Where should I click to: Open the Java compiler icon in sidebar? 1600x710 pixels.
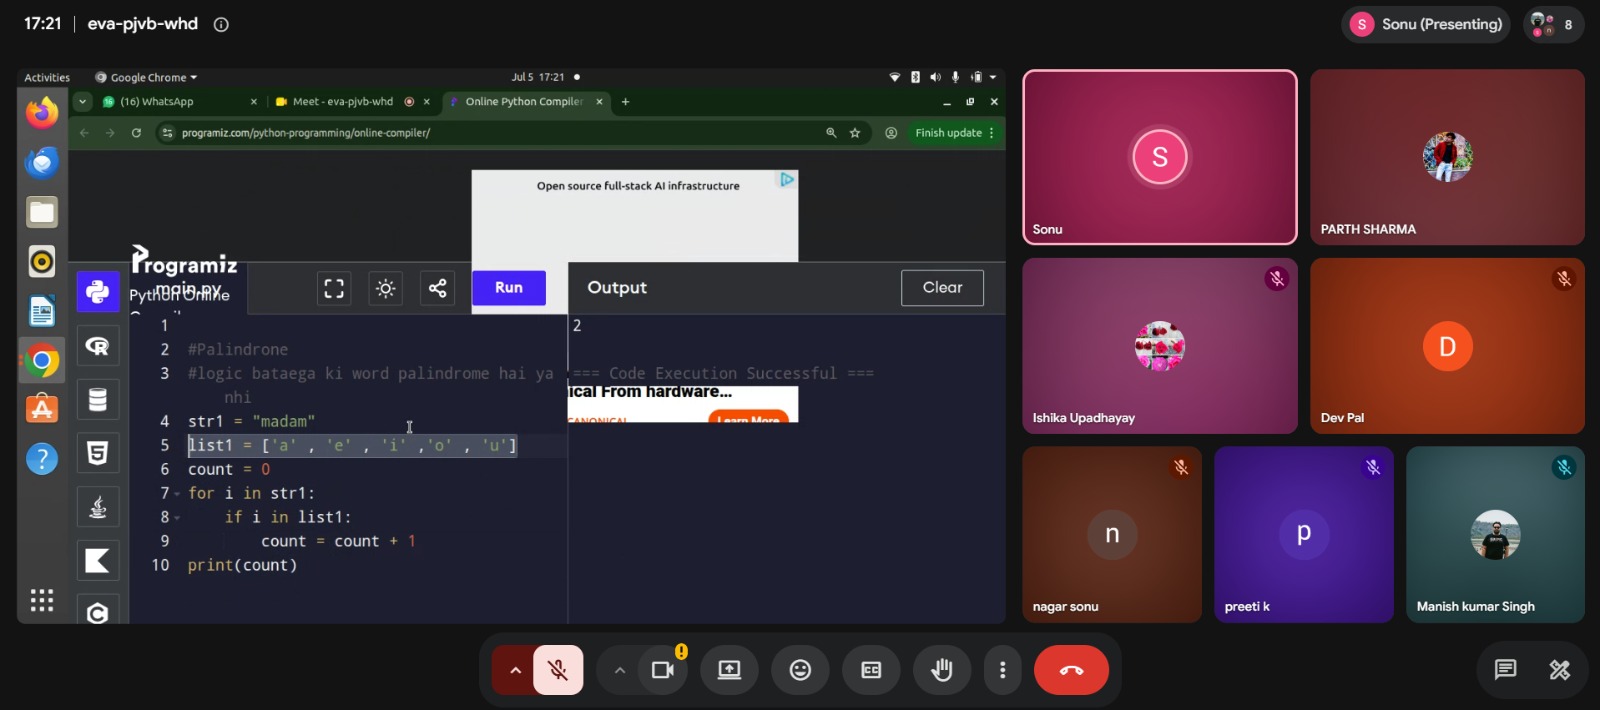coord(97,507)
